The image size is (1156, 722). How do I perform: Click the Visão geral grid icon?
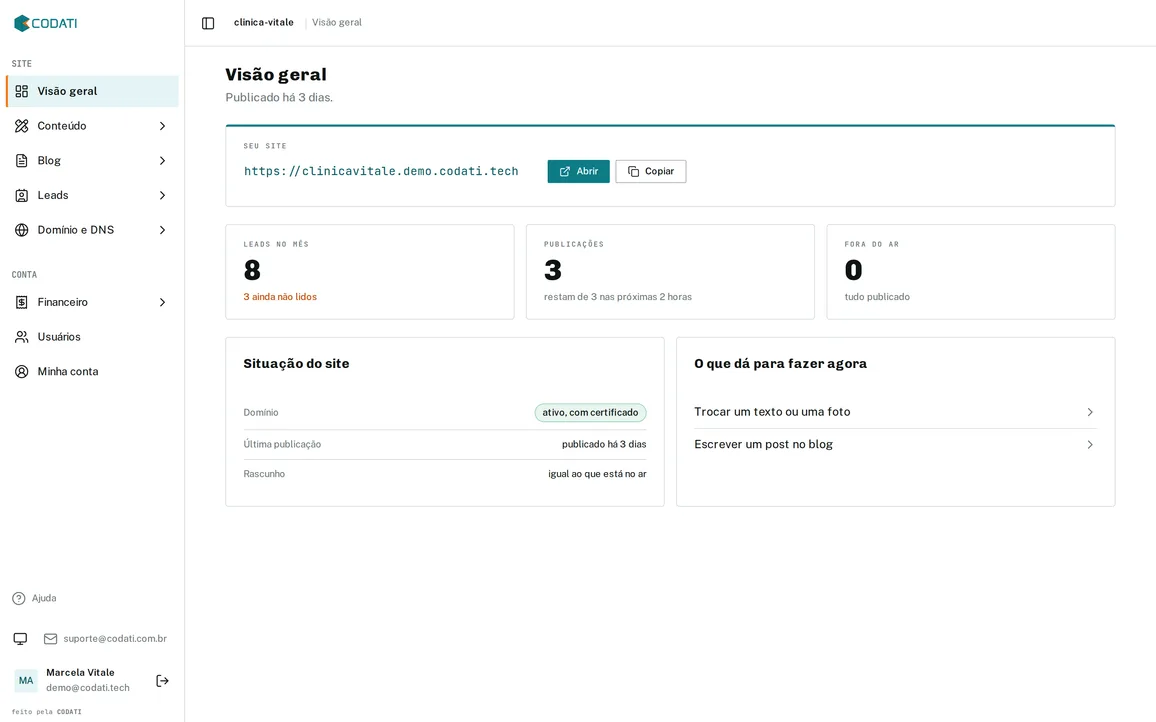pyautogui.click(x=22, y=91)
